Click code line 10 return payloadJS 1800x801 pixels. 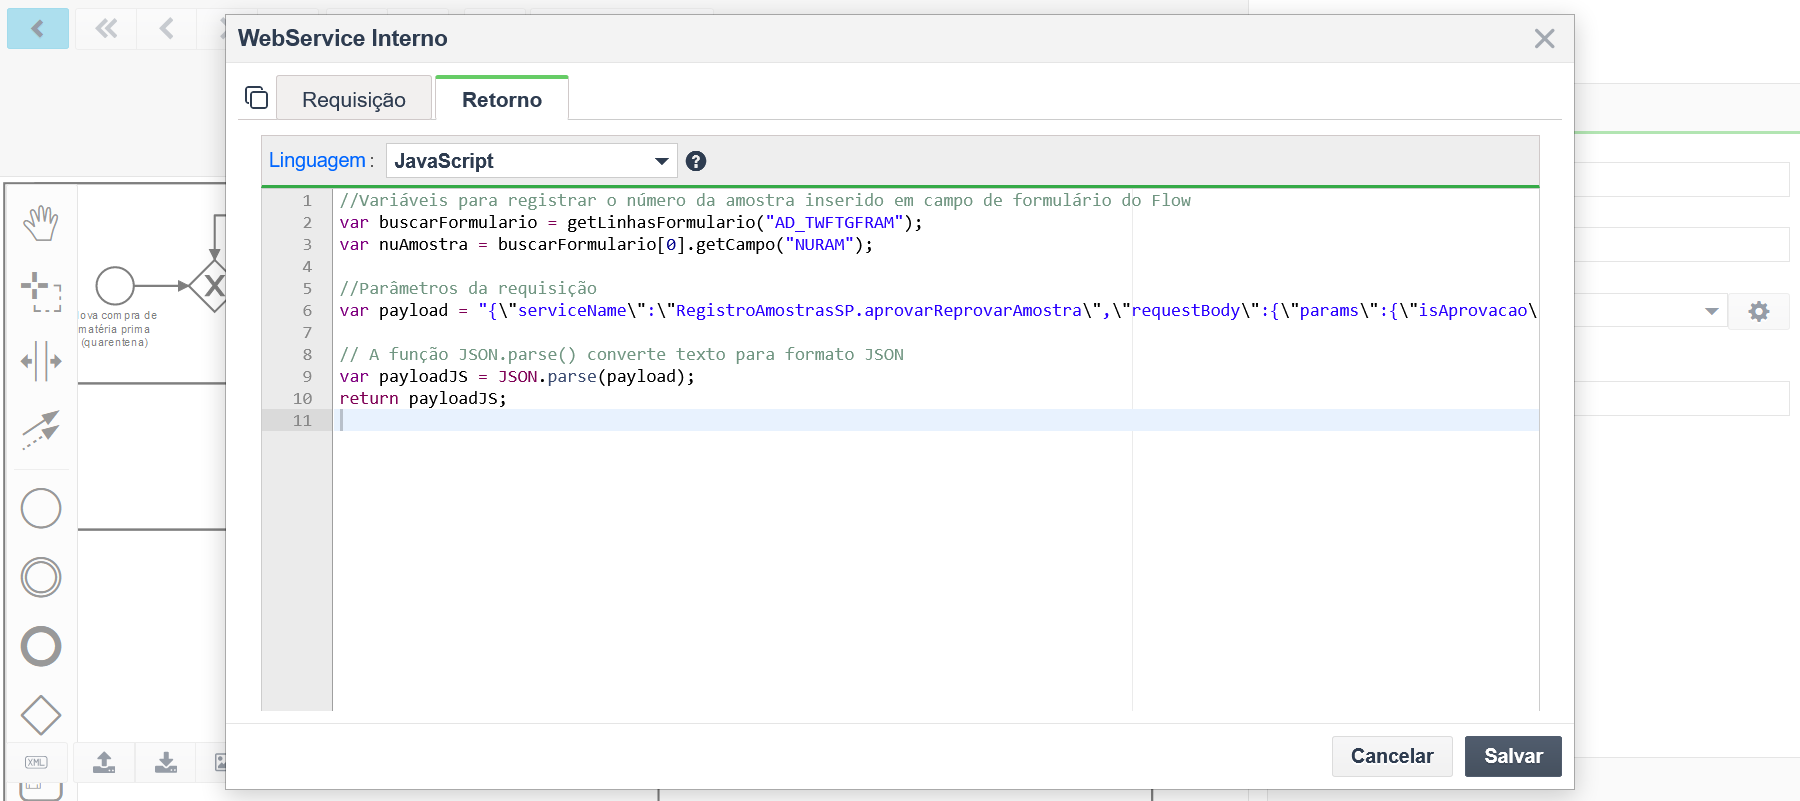(423, 398)
